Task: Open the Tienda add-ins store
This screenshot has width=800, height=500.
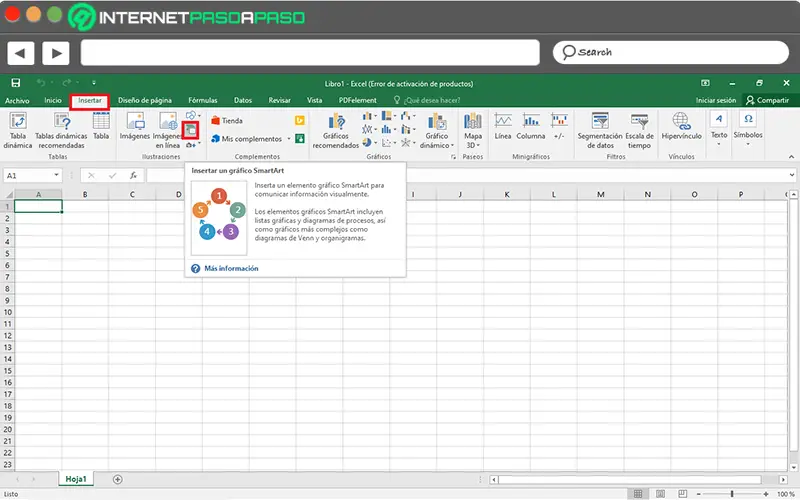Action: pyautogui.click(x=227, y=121)
